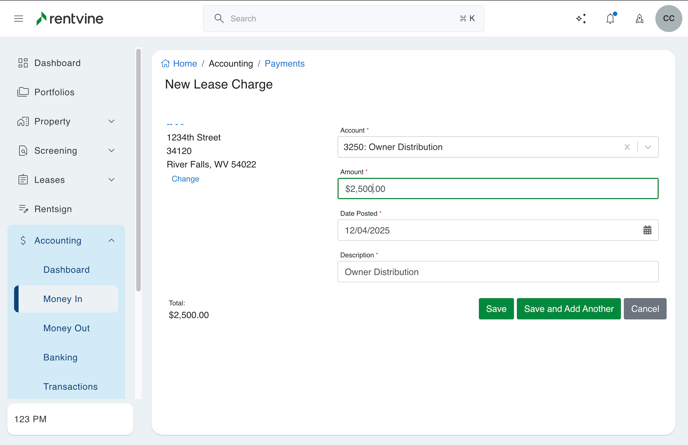
Task: Click Save and Add Another
Action: (568, 309)
